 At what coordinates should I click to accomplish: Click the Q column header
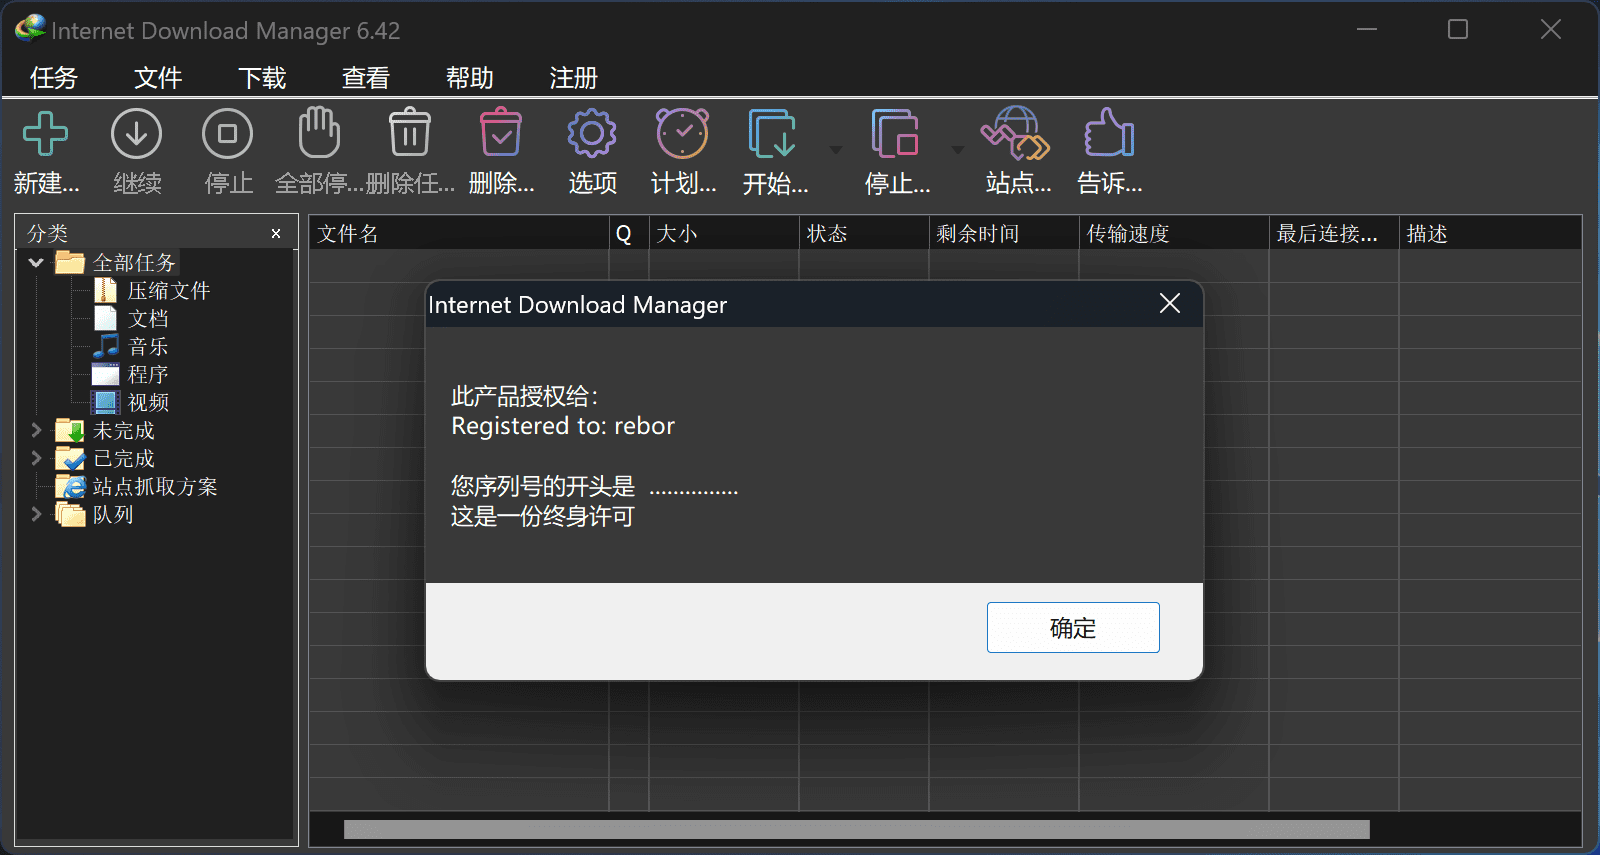pyautogui.click(x=629, y=234)
